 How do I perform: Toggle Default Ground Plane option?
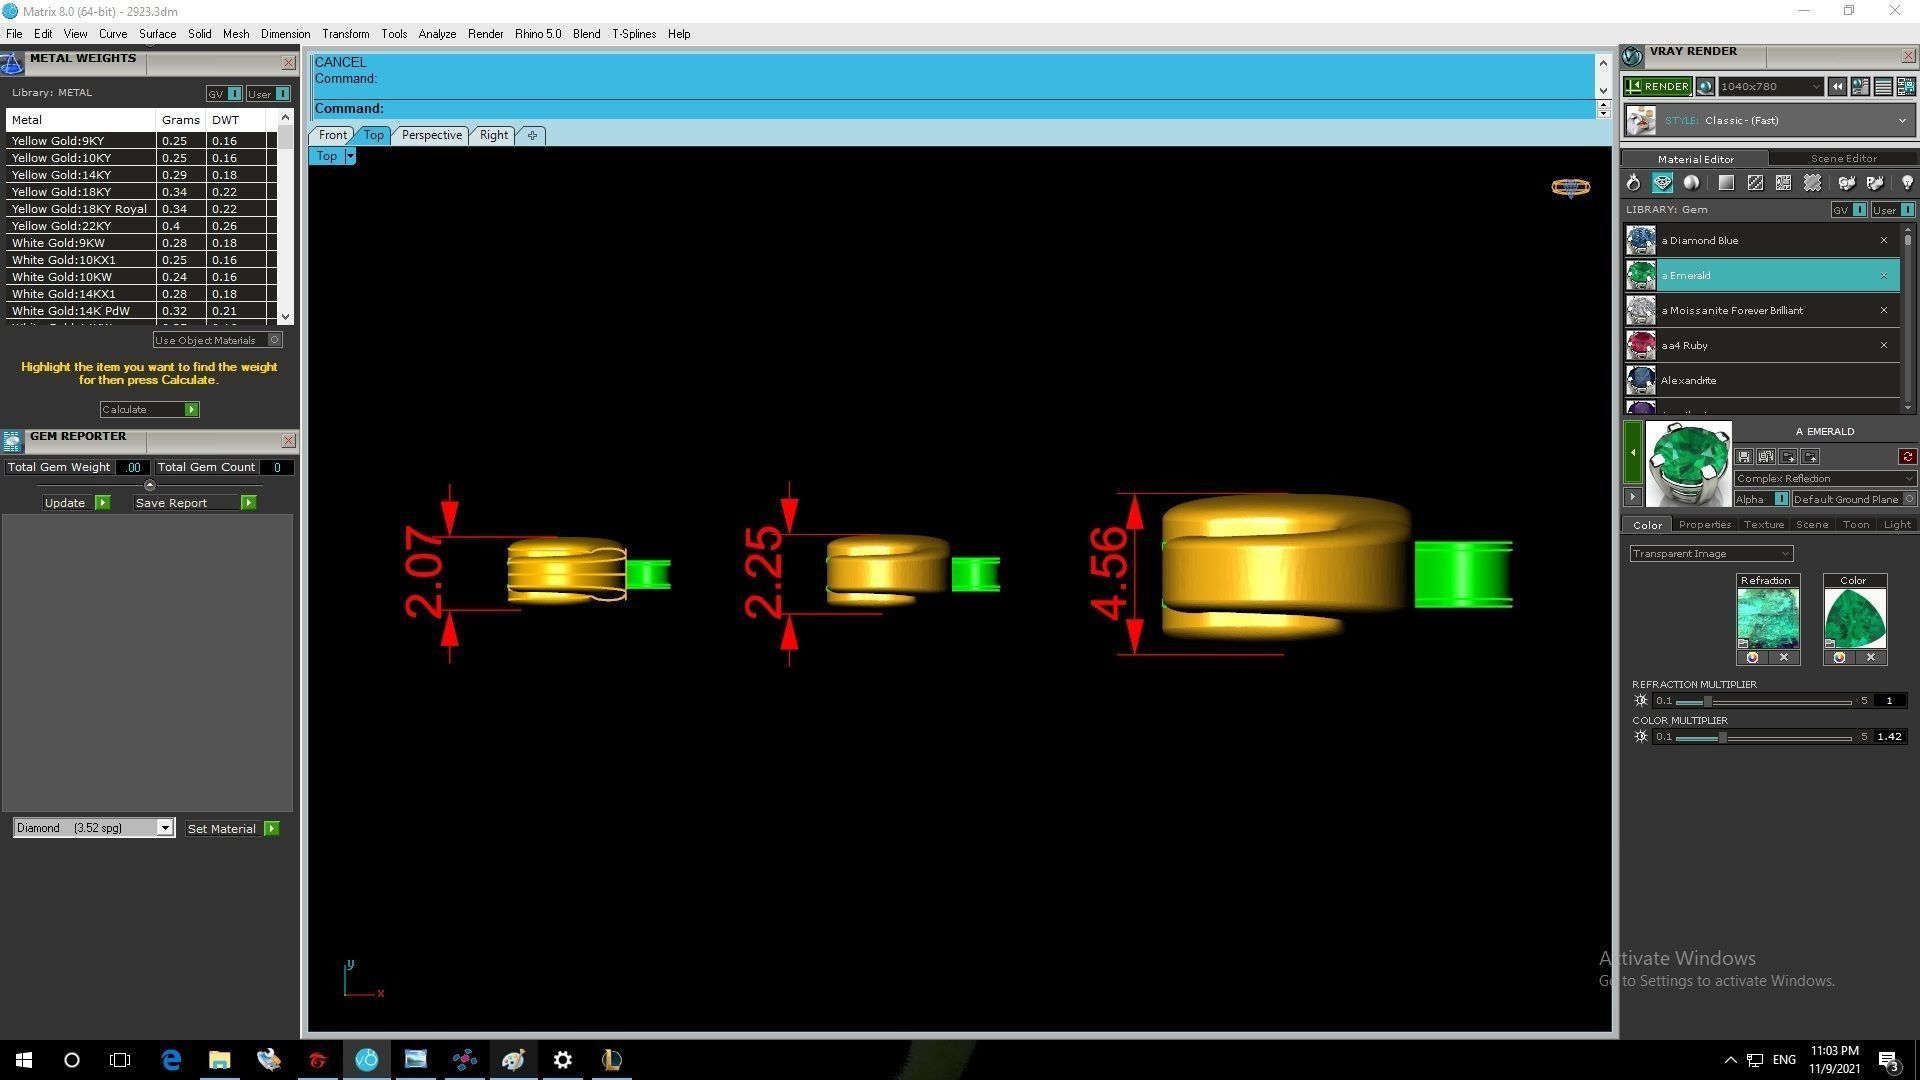pyautogui.click(x=1908, y=499)
